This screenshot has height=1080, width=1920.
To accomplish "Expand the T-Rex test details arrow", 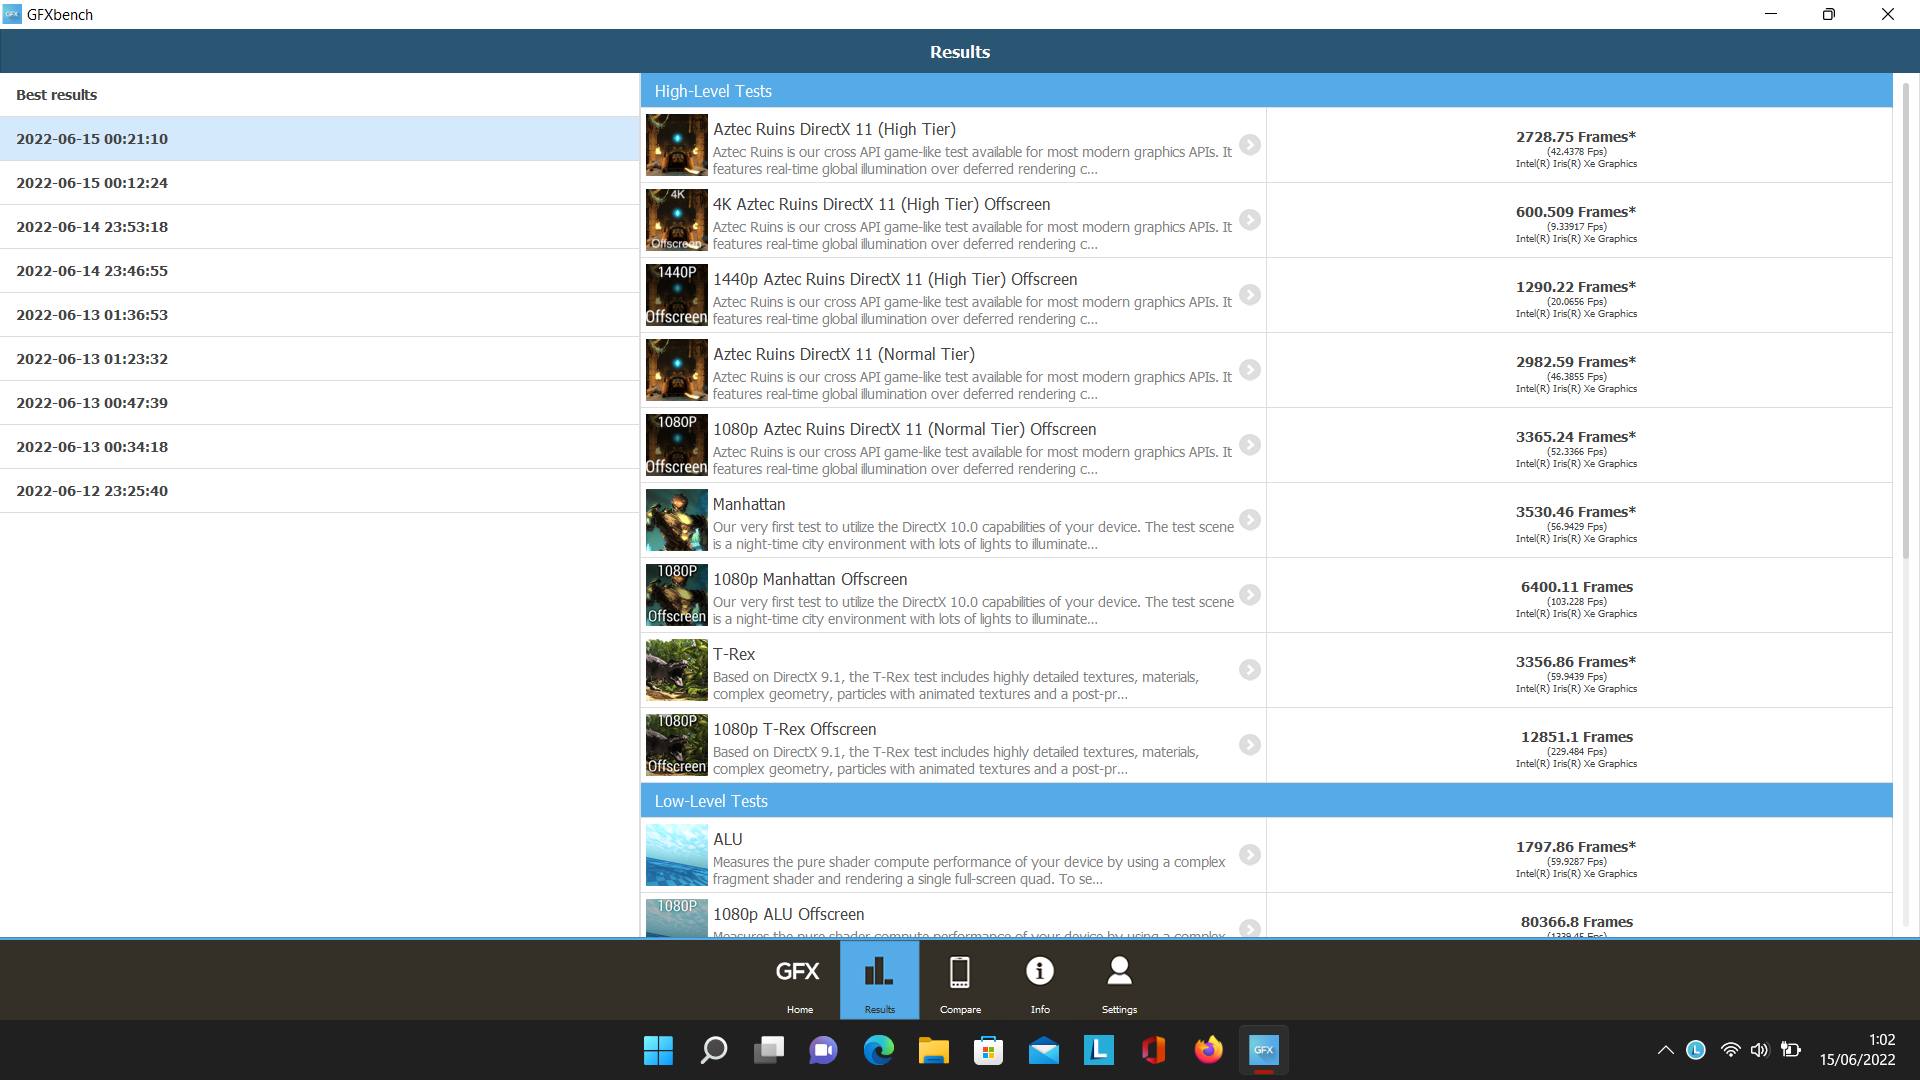I will coord(1250,670).
